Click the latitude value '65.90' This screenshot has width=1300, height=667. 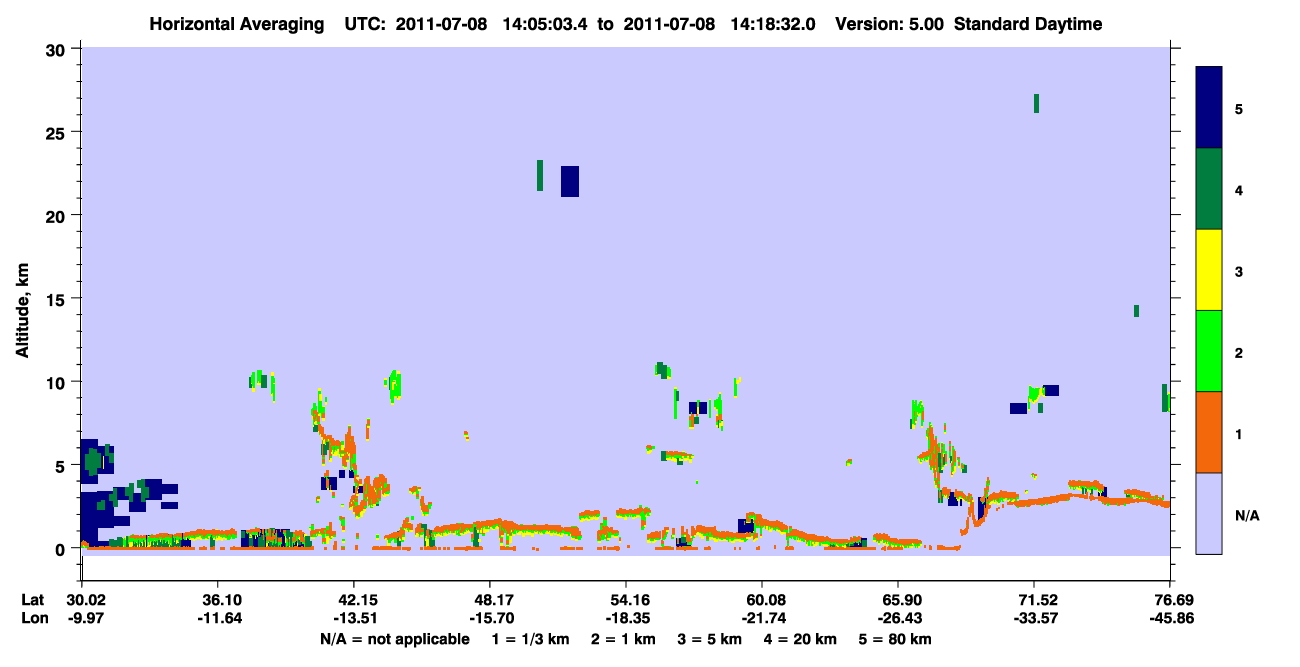[898, 600]
